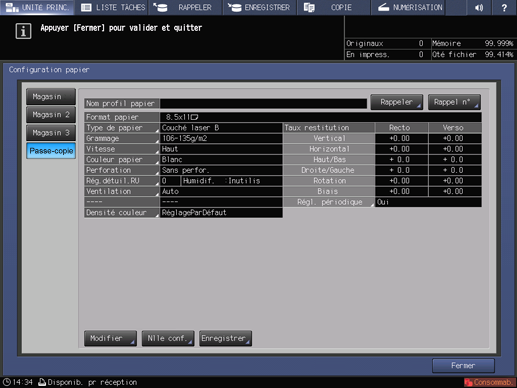Click the Humidif. :Inutilis value
Screen dimensions: 517x388
(232, 181)
